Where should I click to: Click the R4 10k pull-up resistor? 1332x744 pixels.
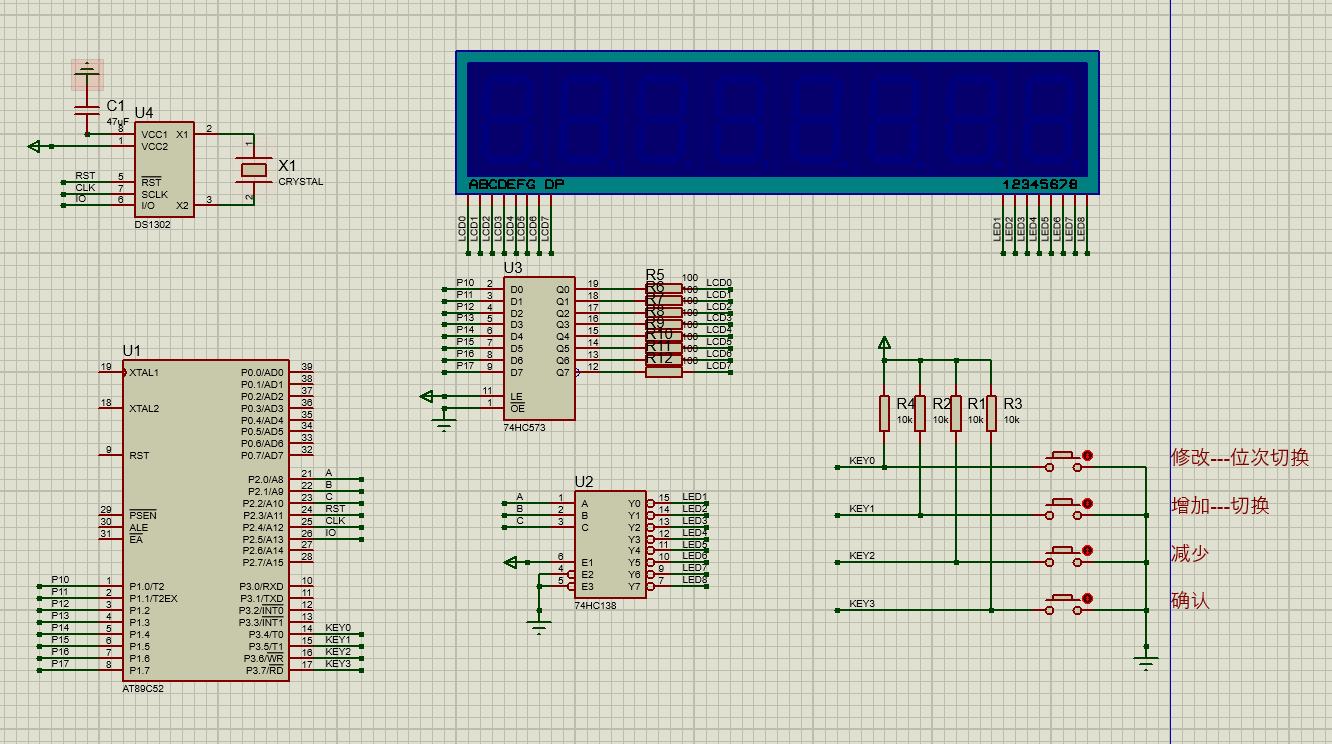tap(884, 413)
